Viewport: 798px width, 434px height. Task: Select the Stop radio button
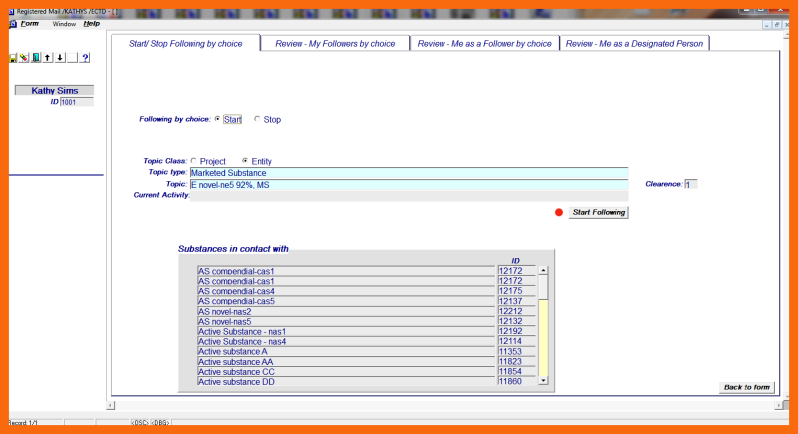(x=257, y=119)
